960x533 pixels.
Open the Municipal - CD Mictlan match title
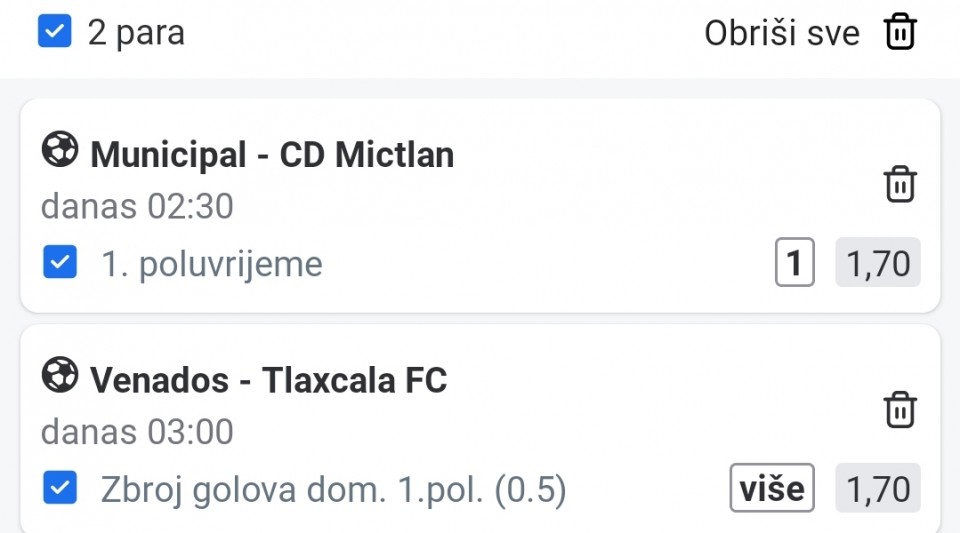point(272,155)
